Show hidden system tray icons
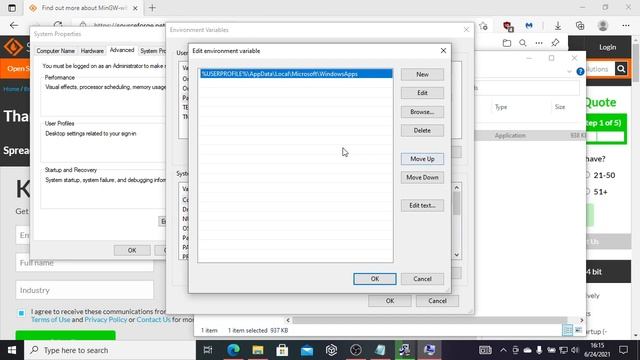 (x=503, y=350)
